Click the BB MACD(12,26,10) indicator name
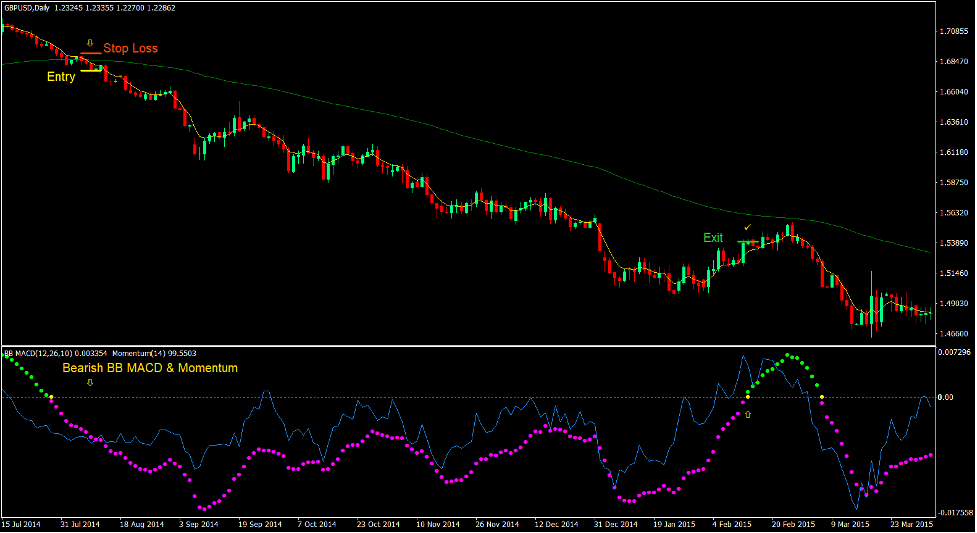 pos(40,353)
